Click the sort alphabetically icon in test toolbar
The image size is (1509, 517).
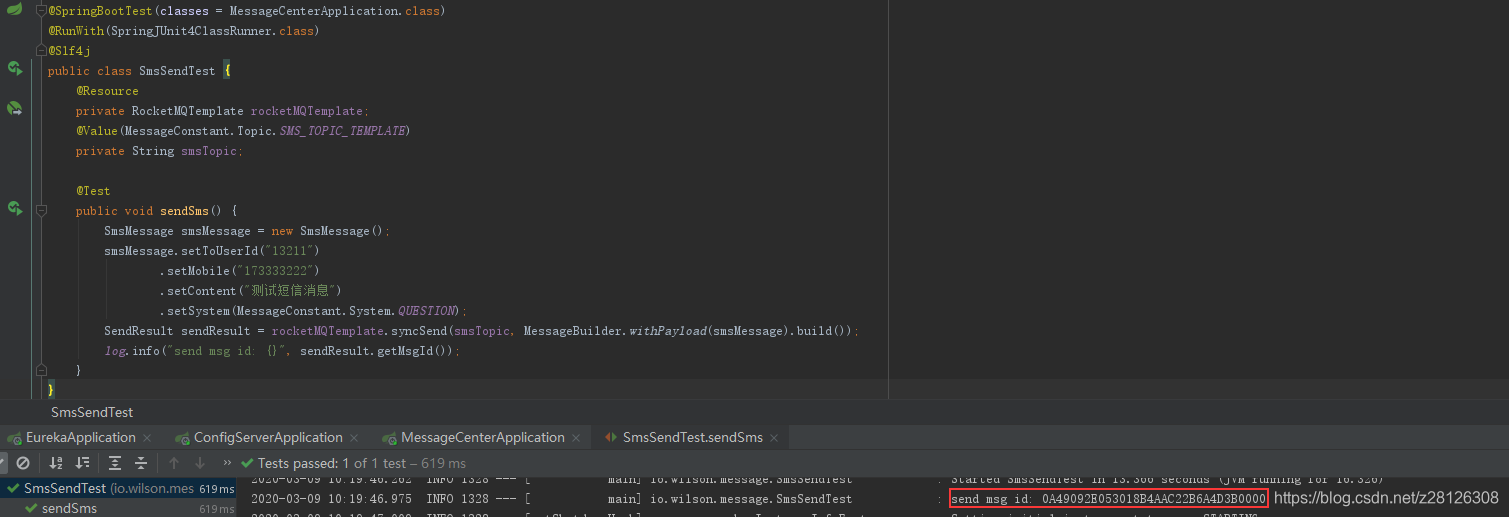pyautogui.click(x=56, y=463)
